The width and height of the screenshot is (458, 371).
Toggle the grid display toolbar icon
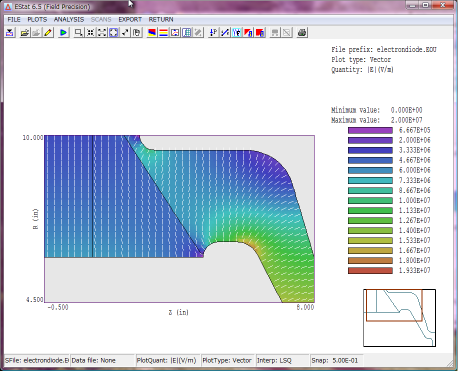[187, 33]
